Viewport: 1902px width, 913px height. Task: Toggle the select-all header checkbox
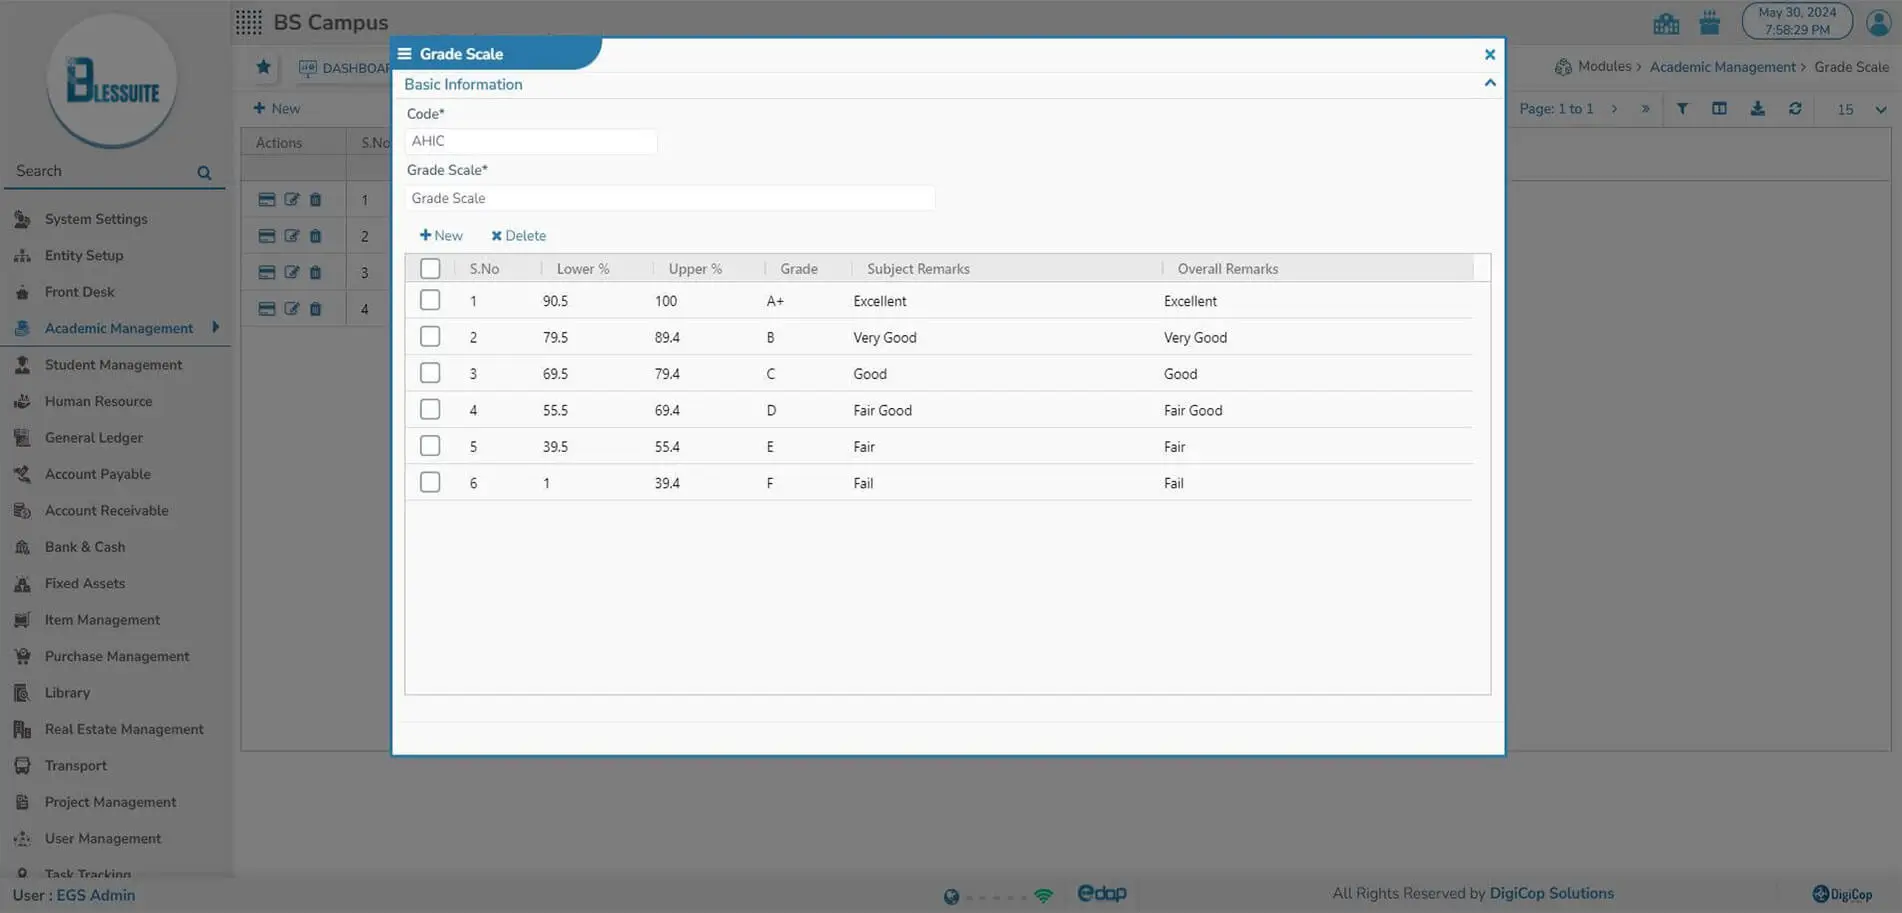coord(430,268)
